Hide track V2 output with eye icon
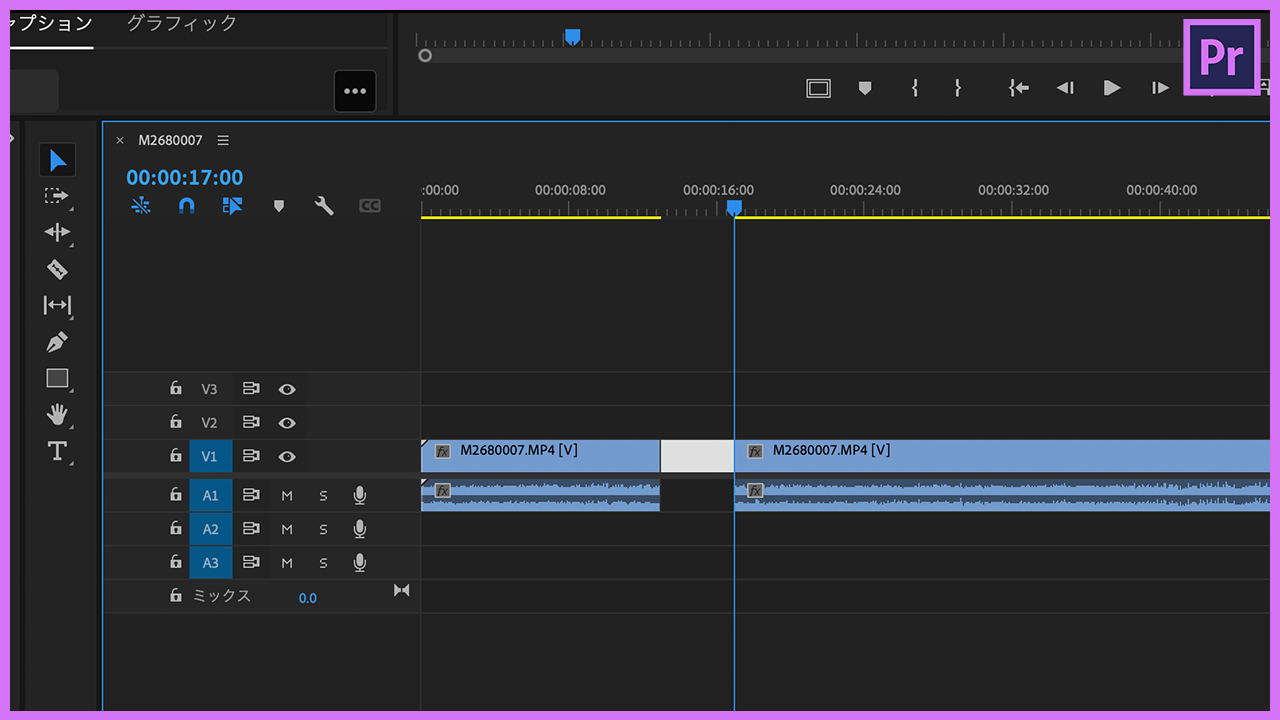The image size is (1280, 720). pos(287,423)
